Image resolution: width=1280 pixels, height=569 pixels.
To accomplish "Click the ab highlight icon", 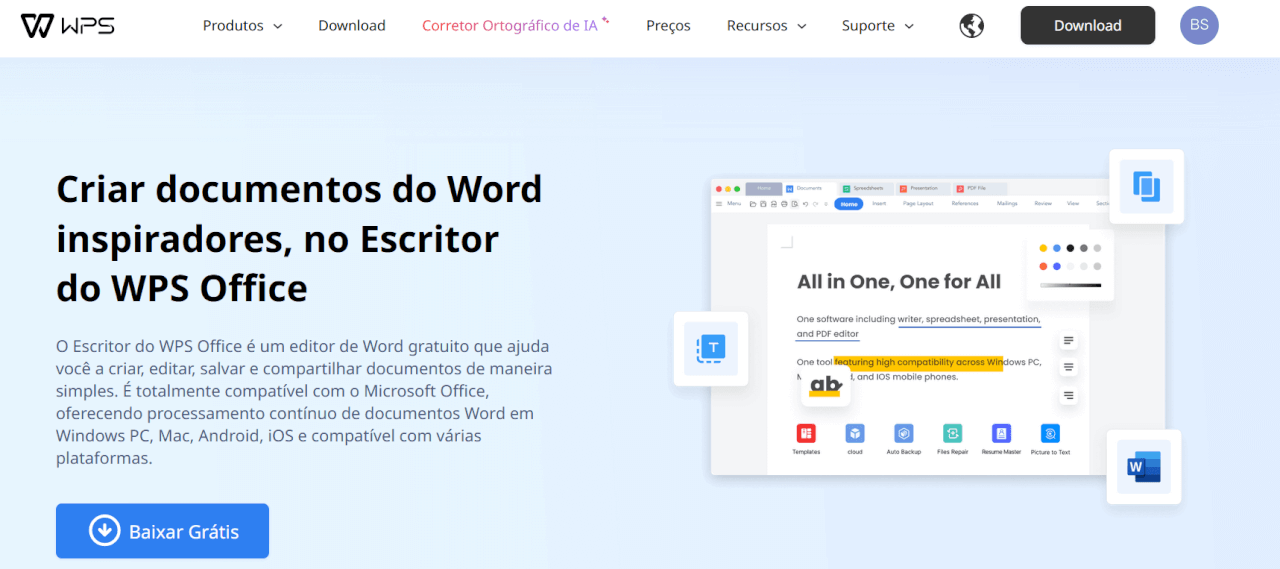I will (825, 385).
